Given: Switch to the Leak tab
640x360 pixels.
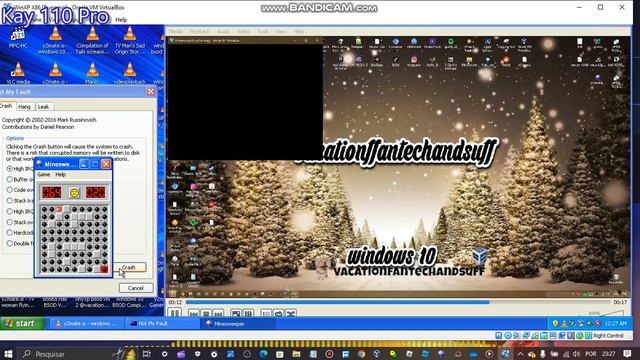Looking at the screenshot, I should [43, 107].
